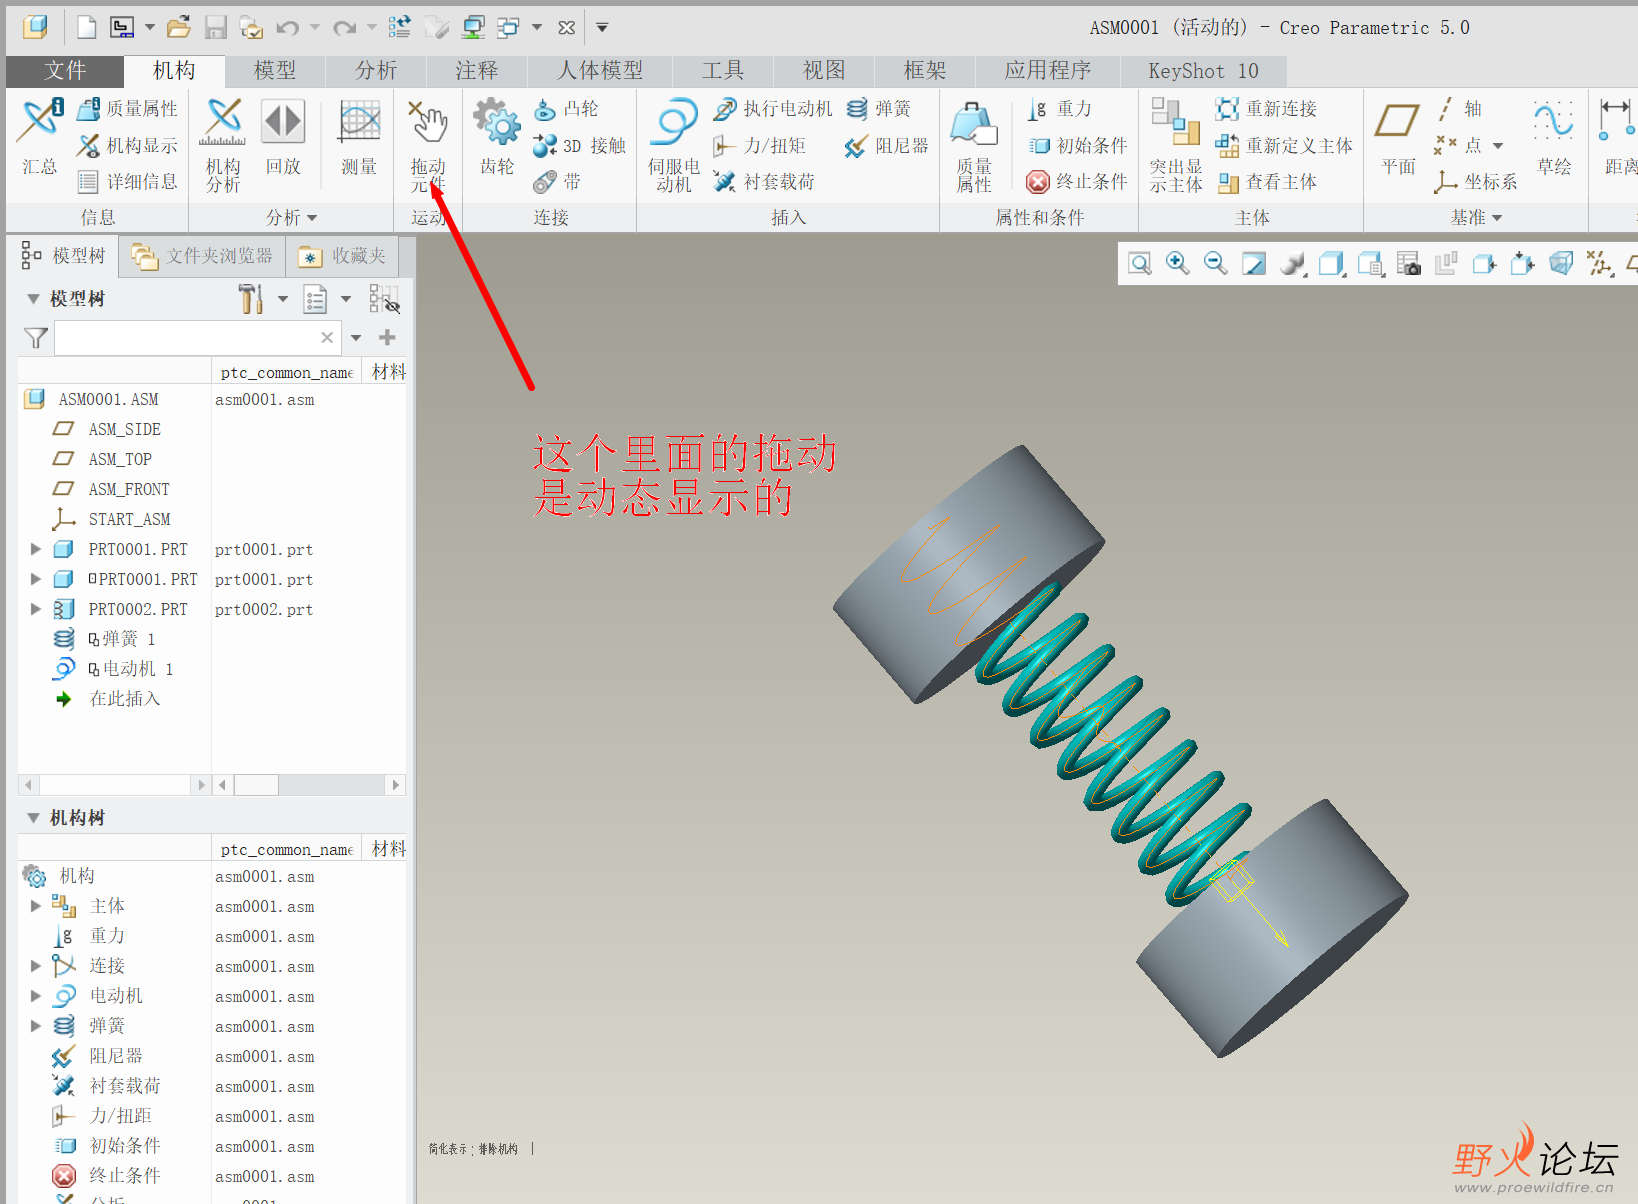Insert an 执行电动机 force motor
The width and height of the screenshot is (1638, 1204).
[x=773, y=108]
